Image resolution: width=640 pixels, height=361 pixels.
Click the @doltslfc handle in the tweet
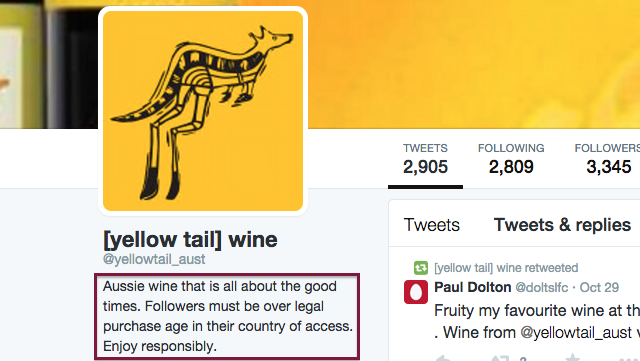pos(542,287)
